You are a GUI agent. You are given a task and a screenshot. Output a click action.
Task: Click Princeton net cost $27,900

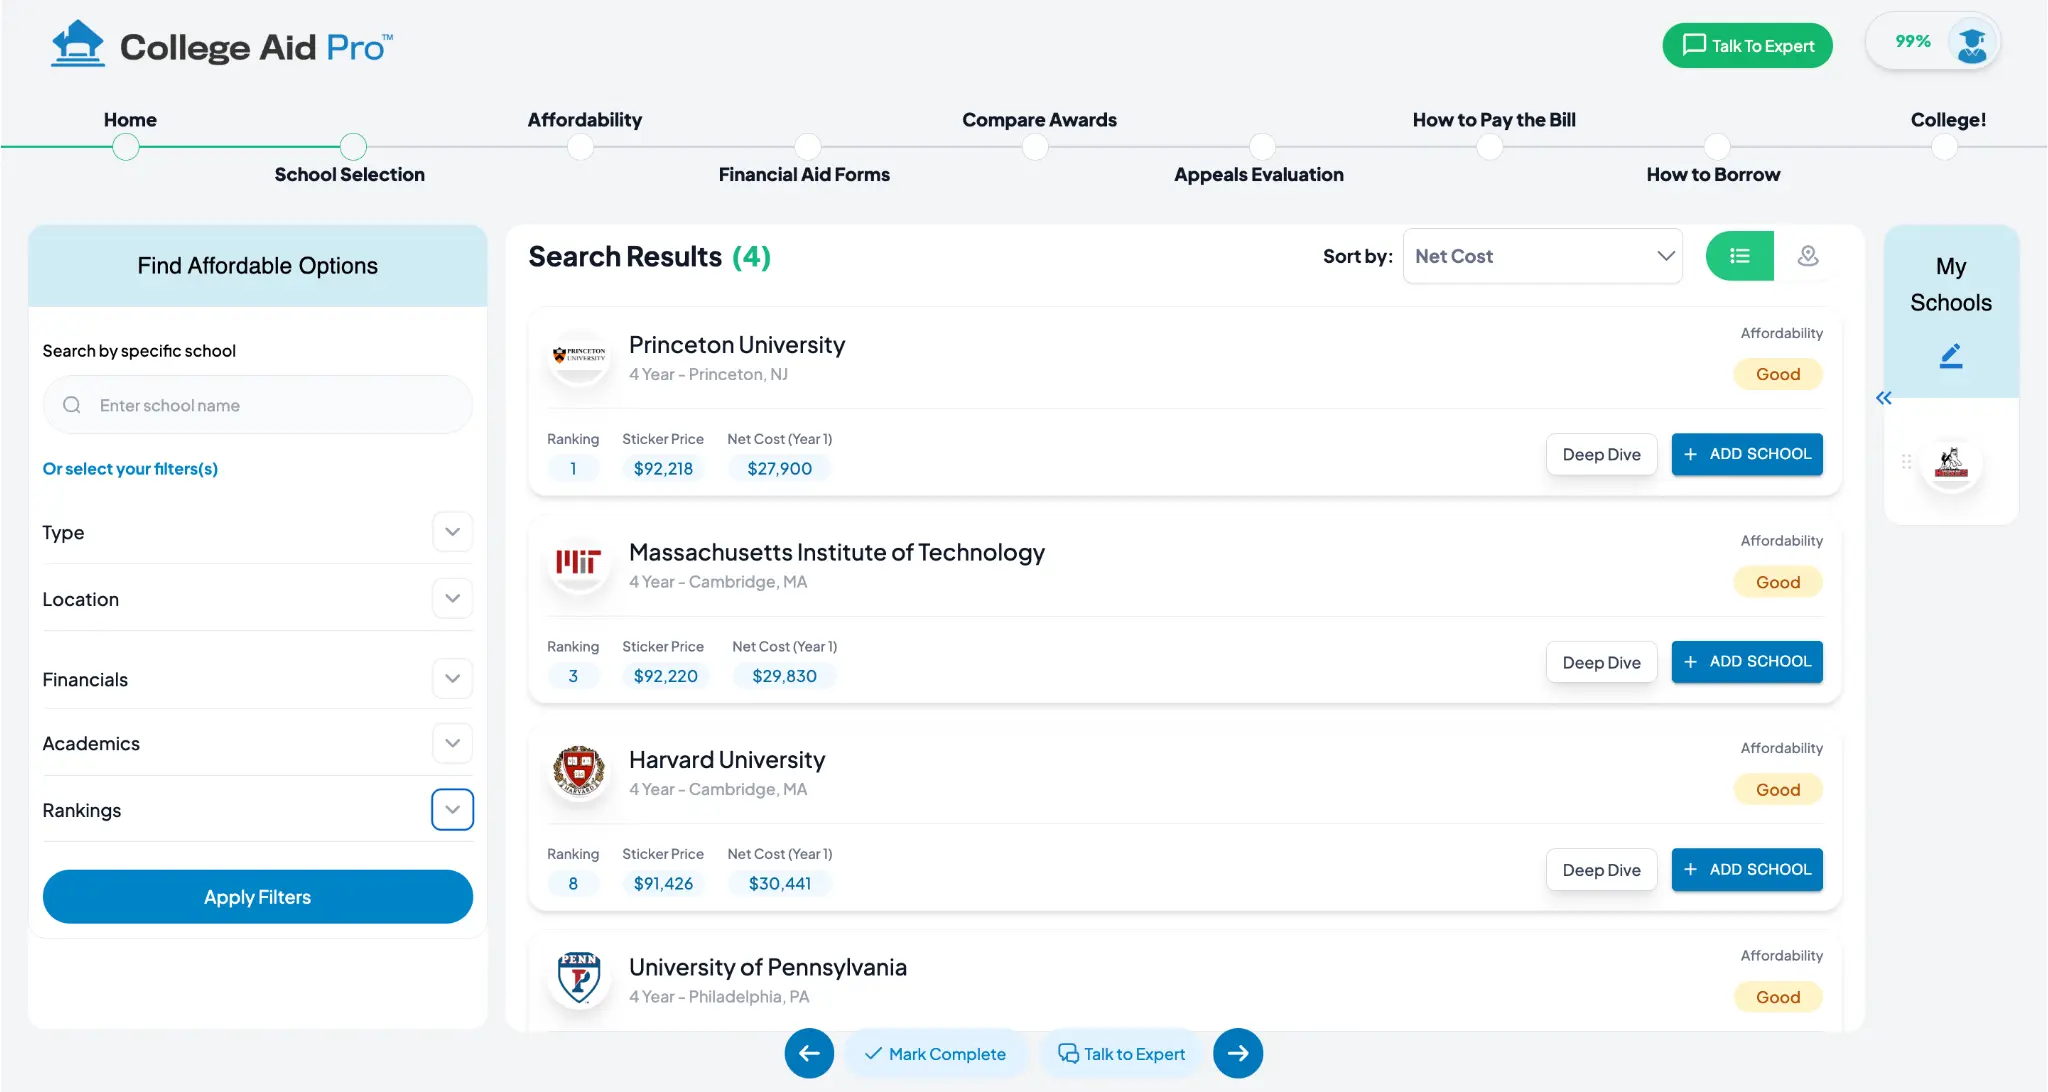(x=780, y=468)
